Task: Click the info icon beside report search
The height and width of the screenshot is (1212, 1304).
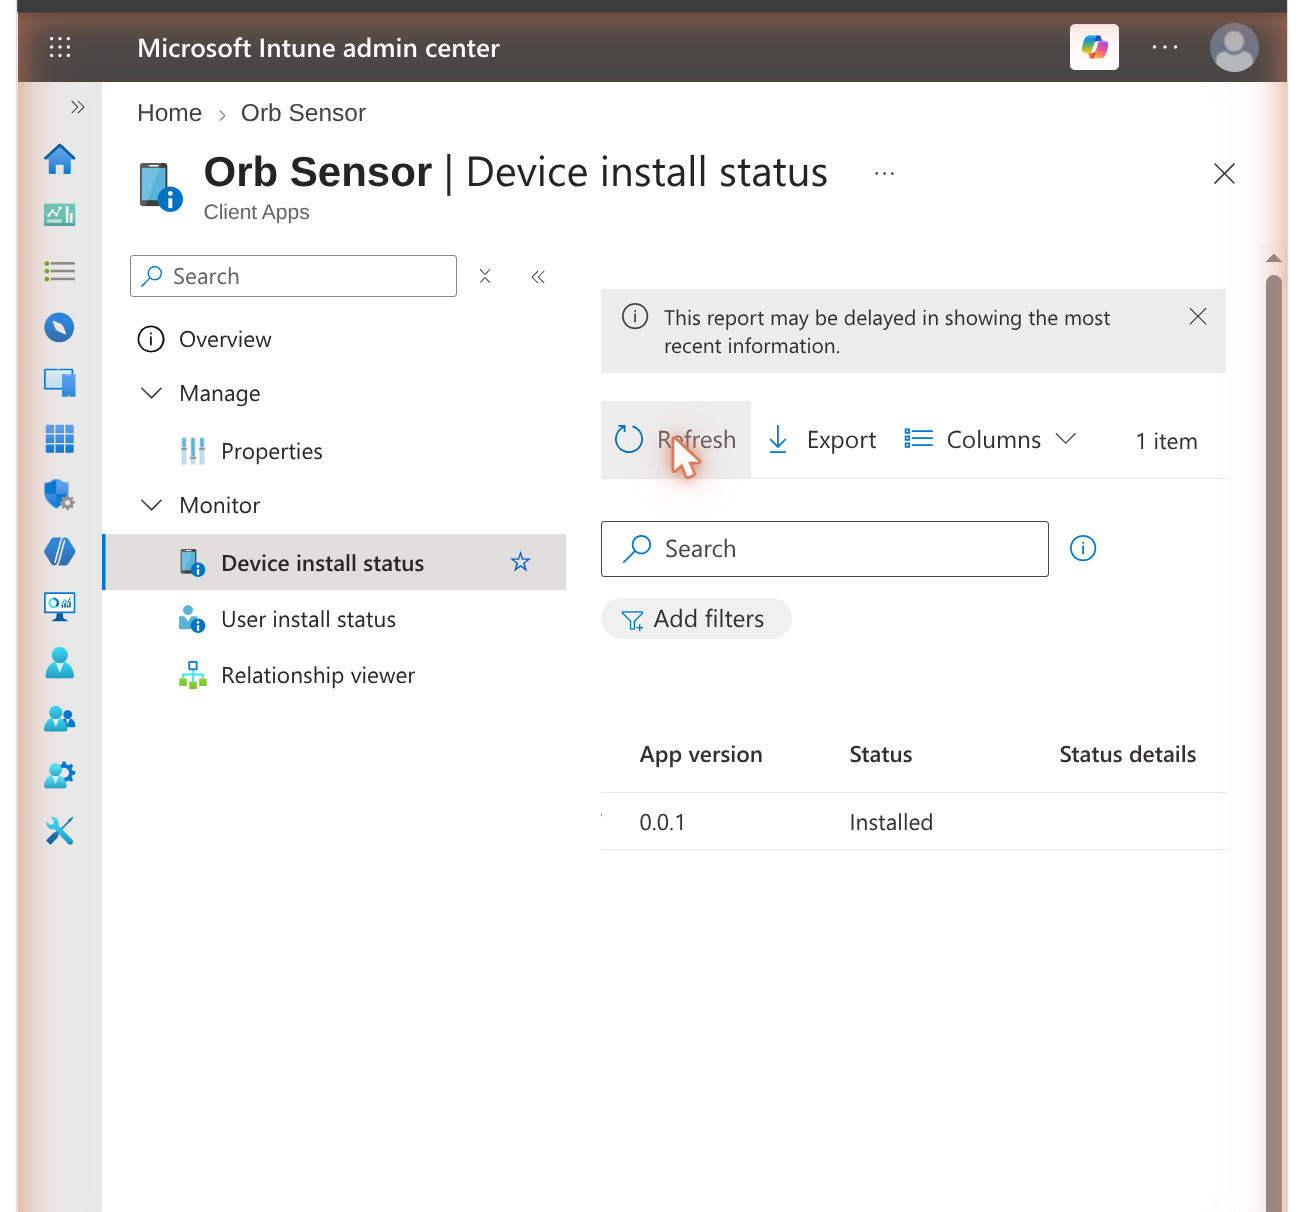Action: pyautogui.click(x=1083, y=548)
